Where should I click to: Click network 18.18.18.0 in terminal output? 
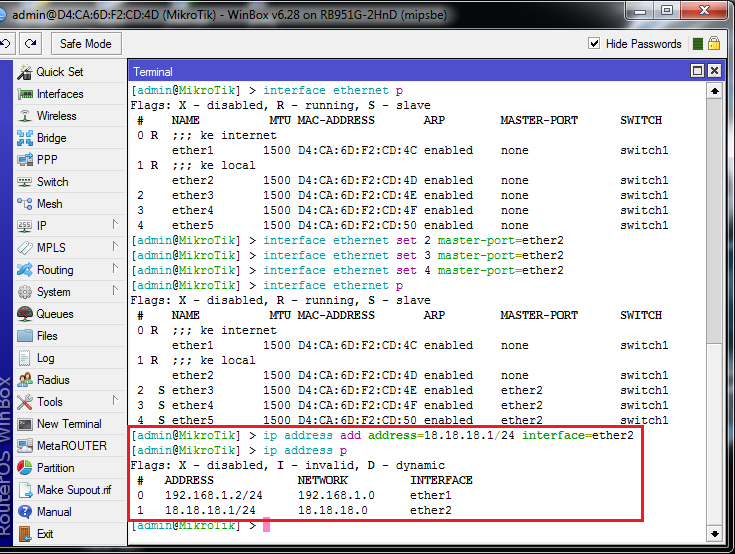tap(333, 510)
